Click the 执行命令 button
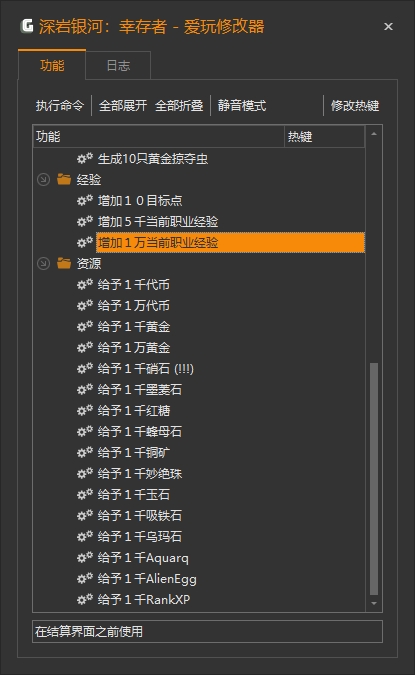This screenshot has height=675, width=415. tap(59, 105)
